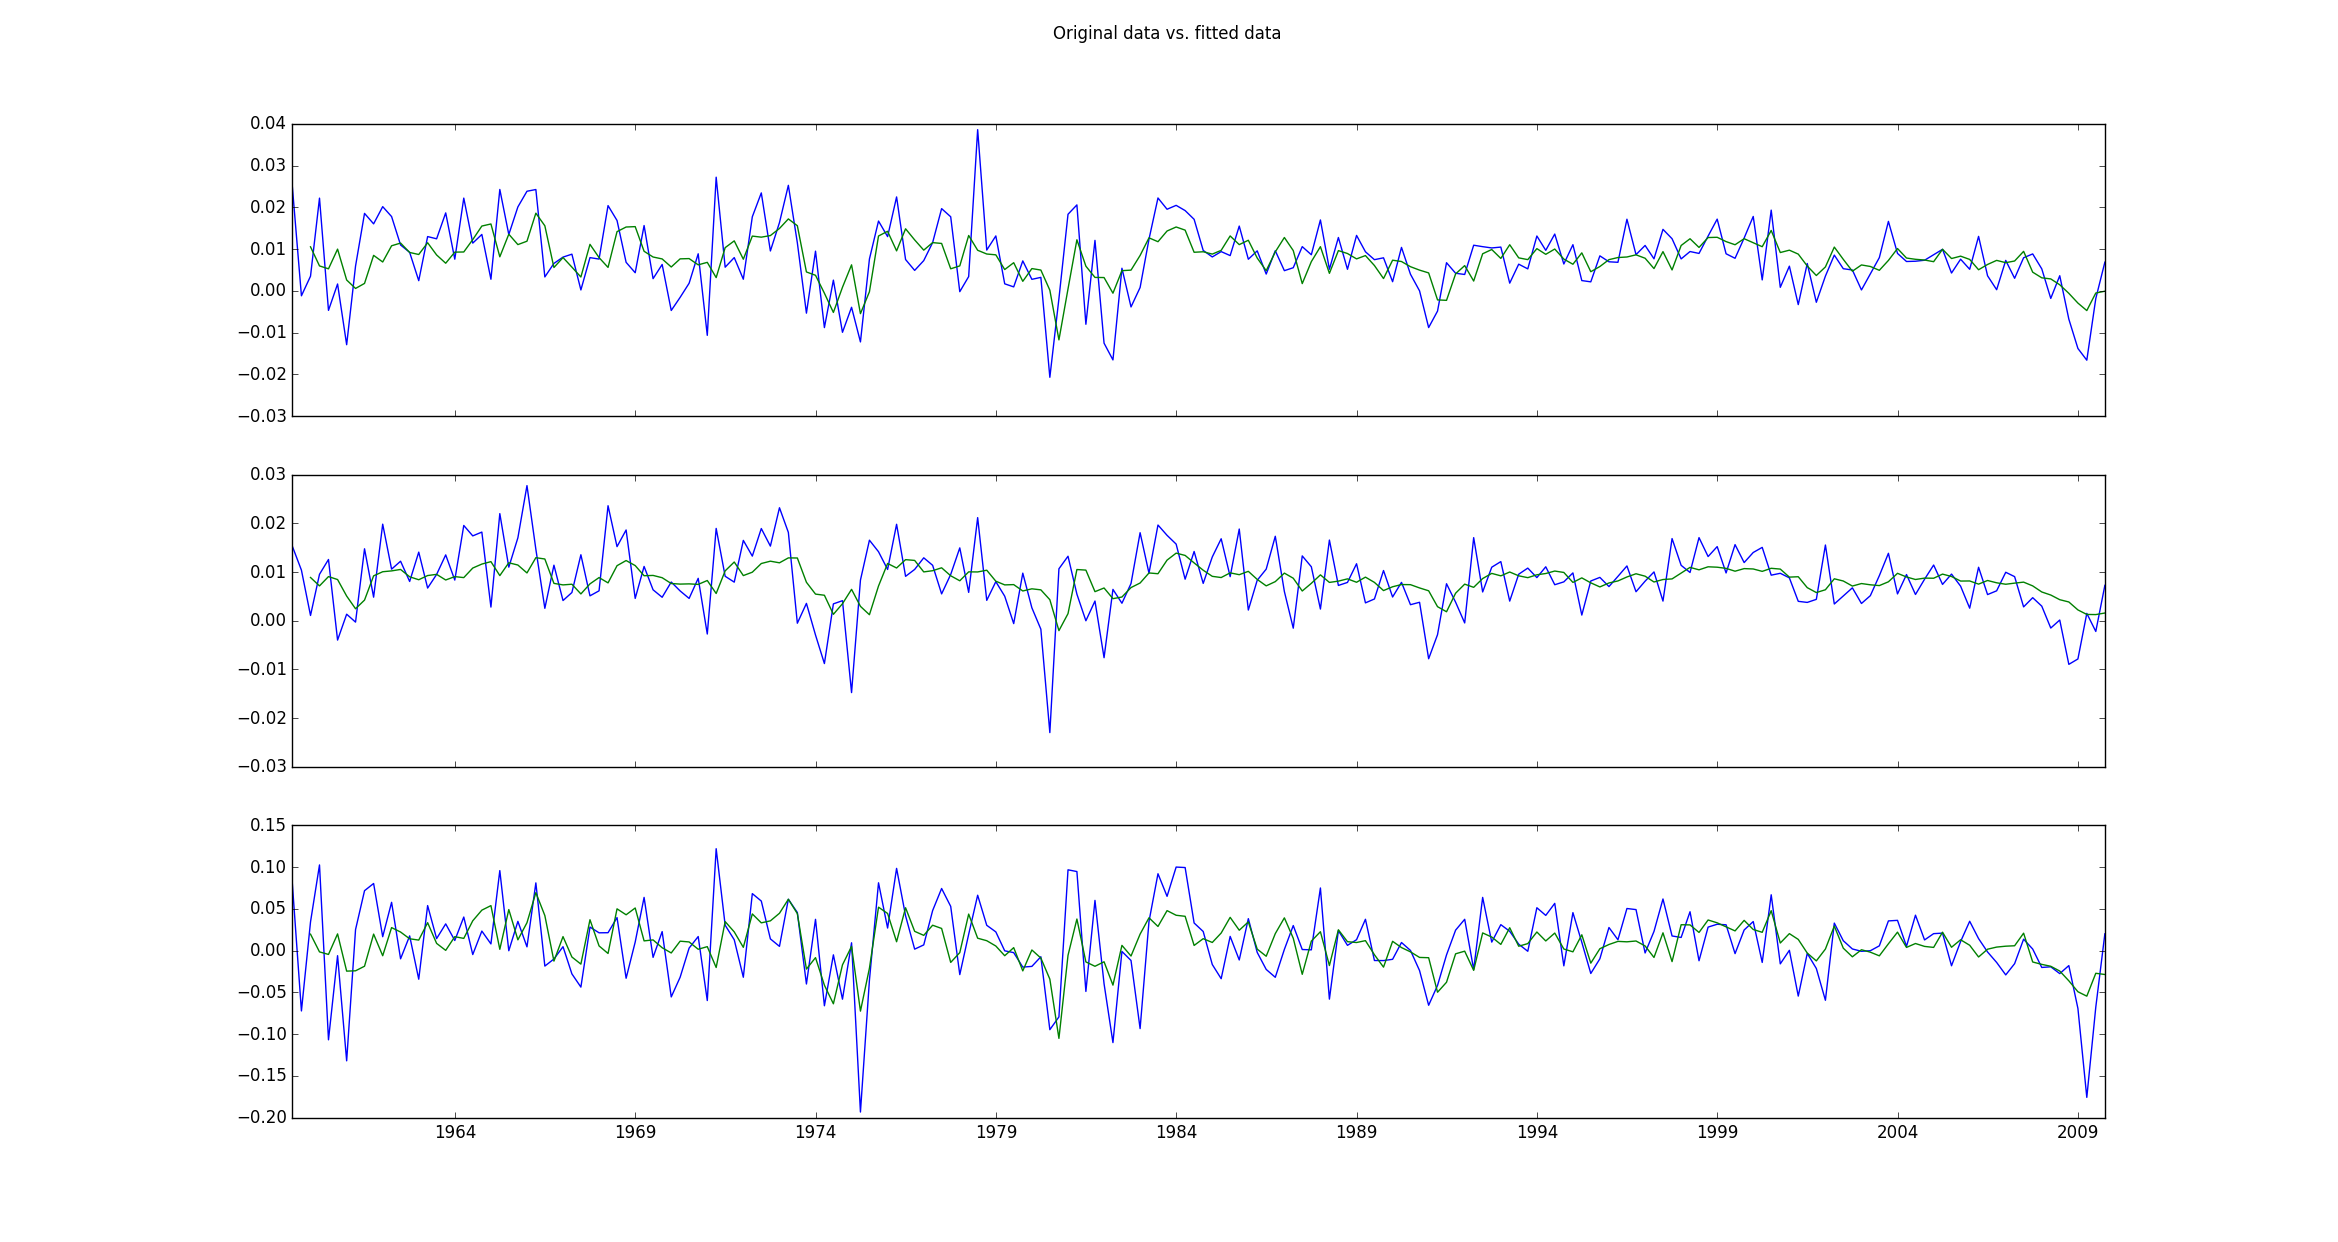Click the 1994 x-axis tick label

click(1537, 1132)
